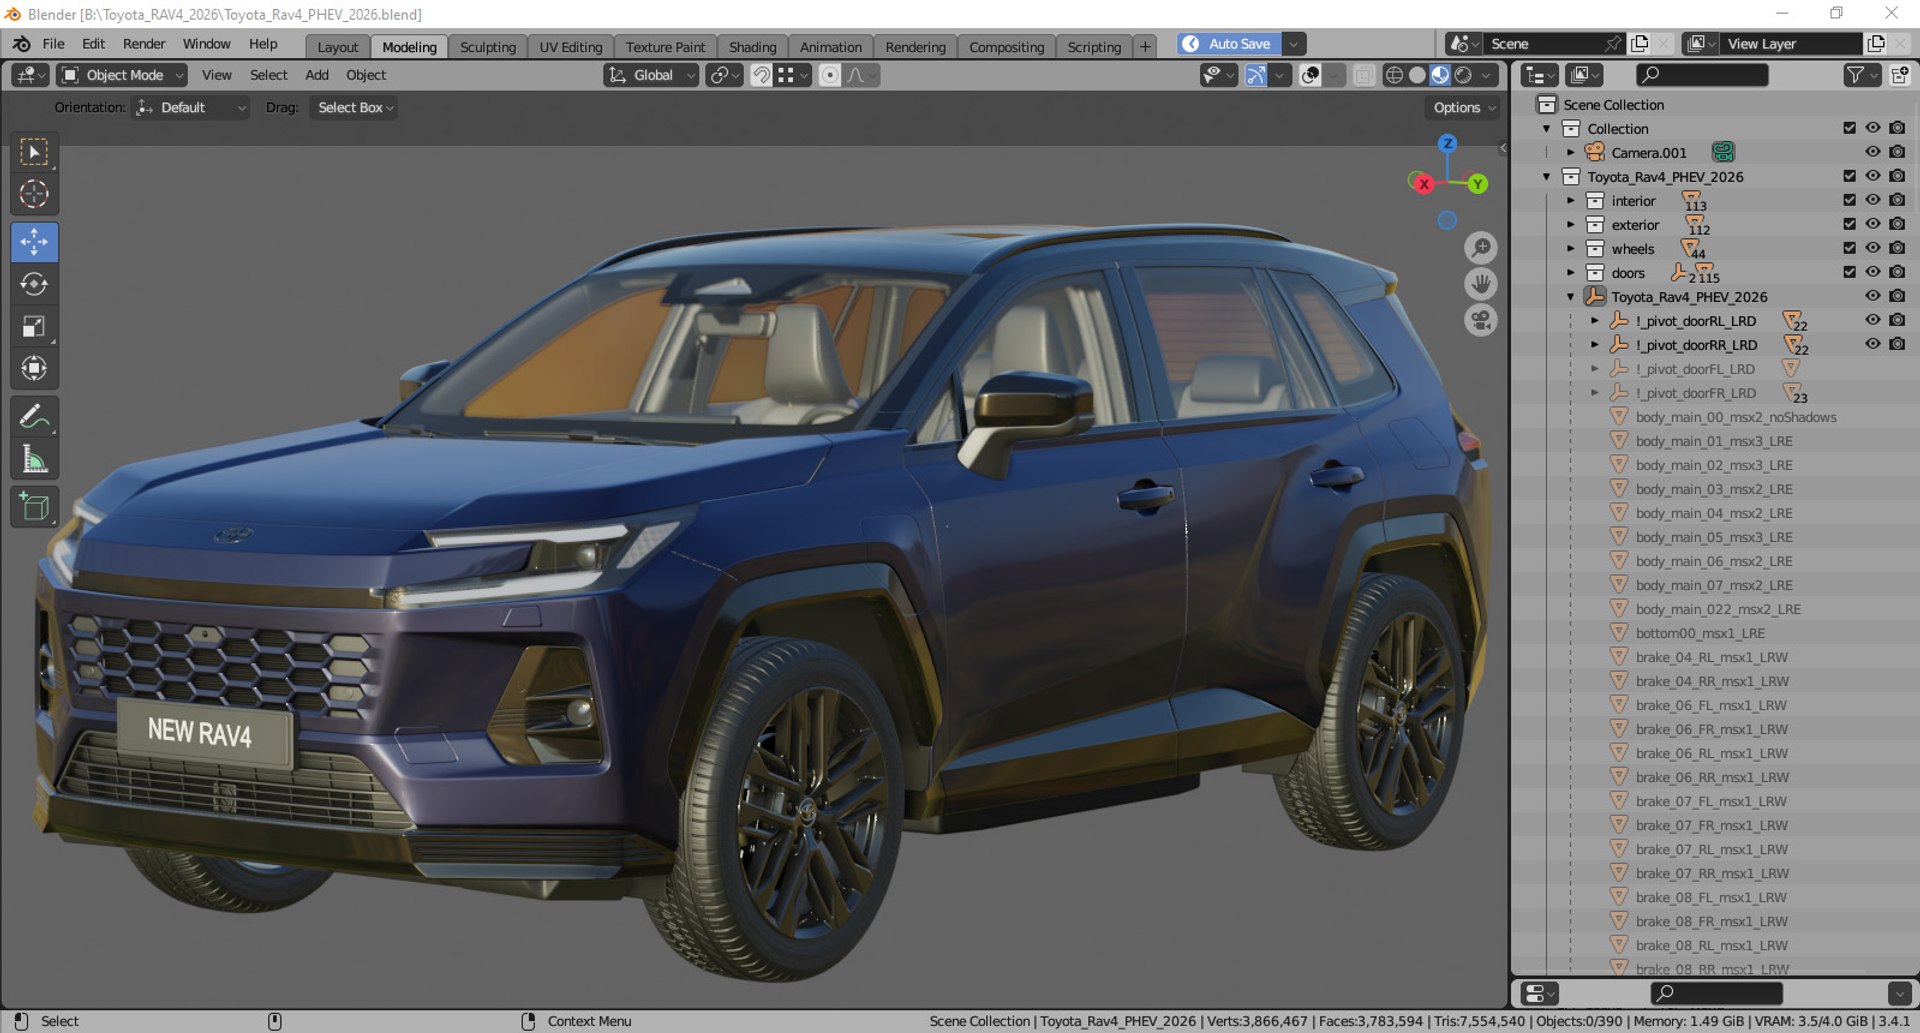This screenshot has width=1920, height=1033.
Task: Select the Rotate tool
Action: 34,284
